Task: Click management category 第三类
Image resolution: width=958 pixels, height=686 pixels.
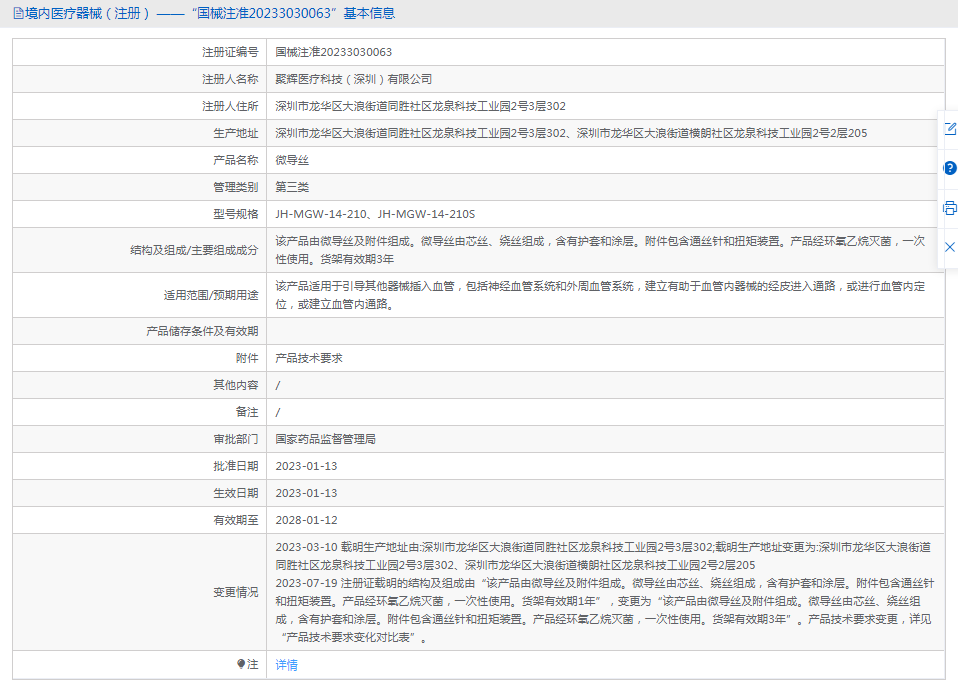Action: point(292,187)
